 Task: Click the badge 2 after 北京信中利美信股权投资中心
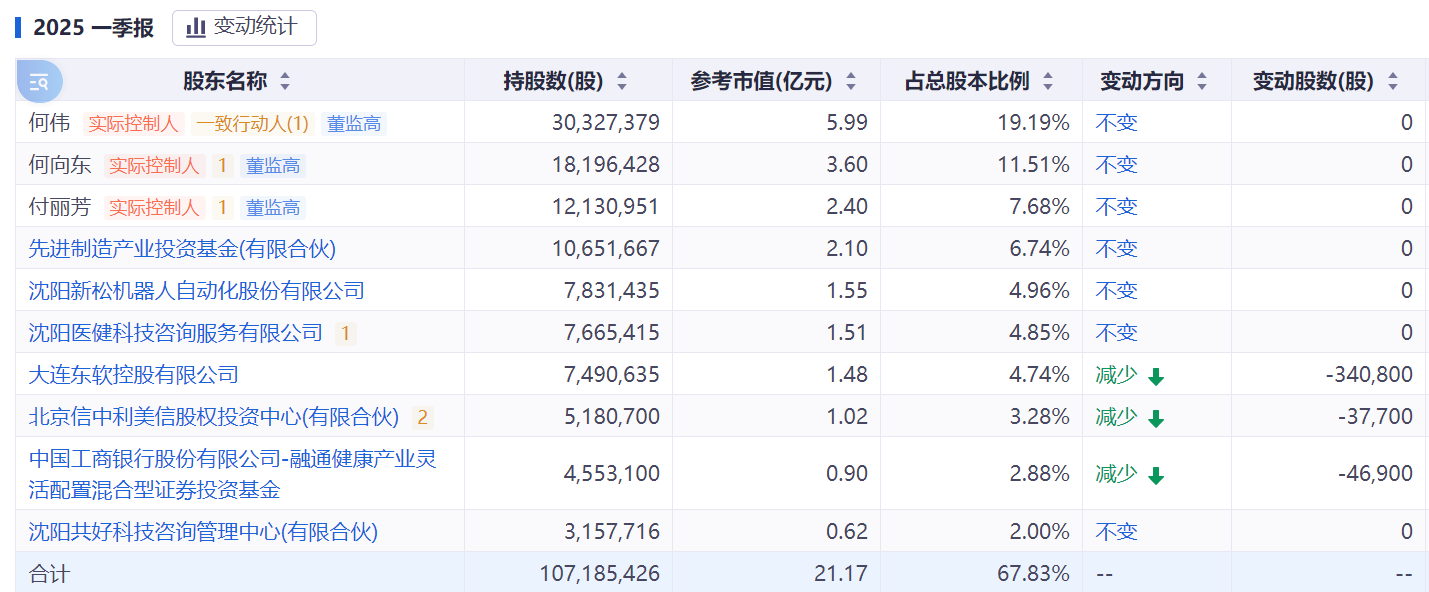[423, 418]
